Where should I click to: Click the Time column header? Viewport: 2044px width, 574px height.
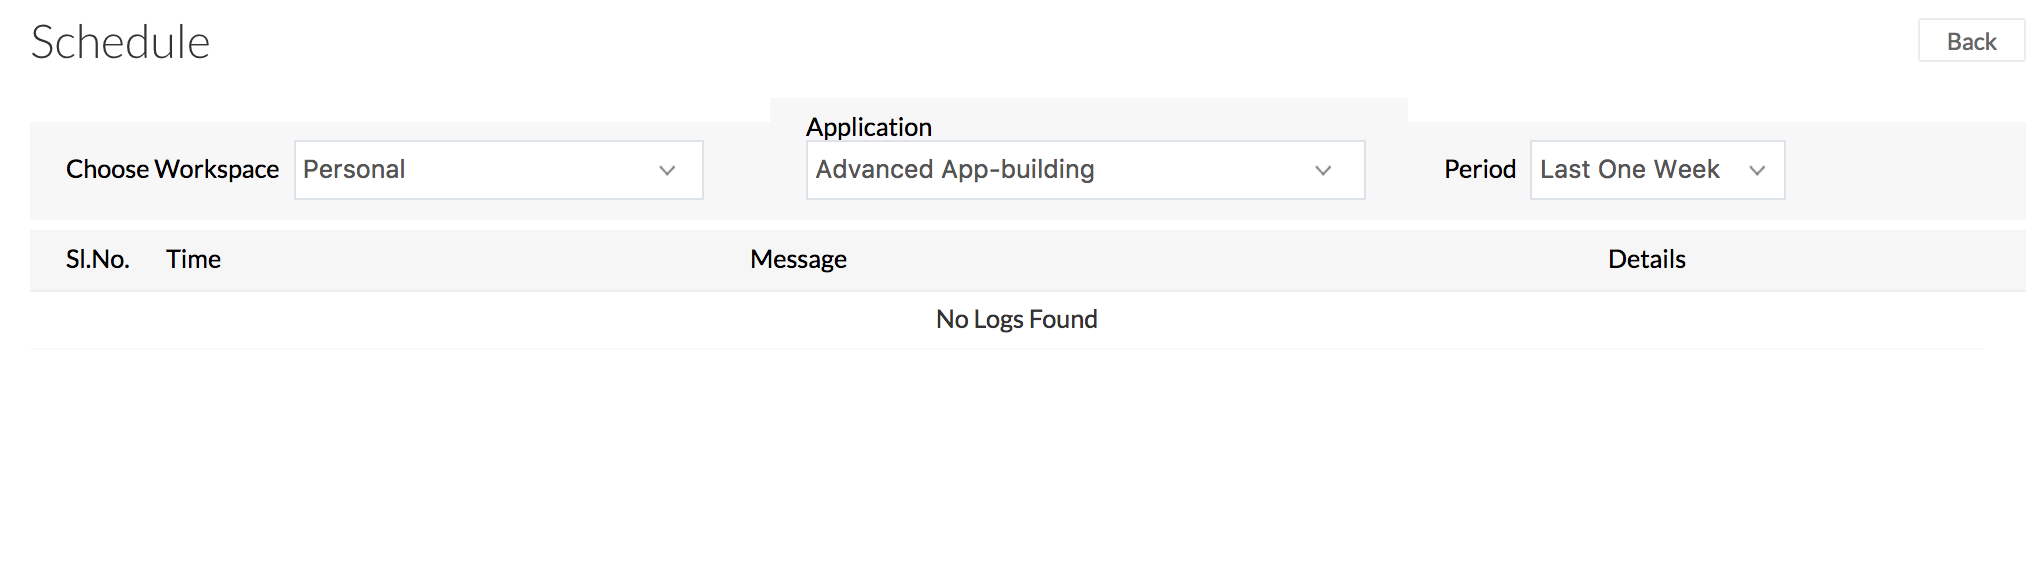pos(193,260)
